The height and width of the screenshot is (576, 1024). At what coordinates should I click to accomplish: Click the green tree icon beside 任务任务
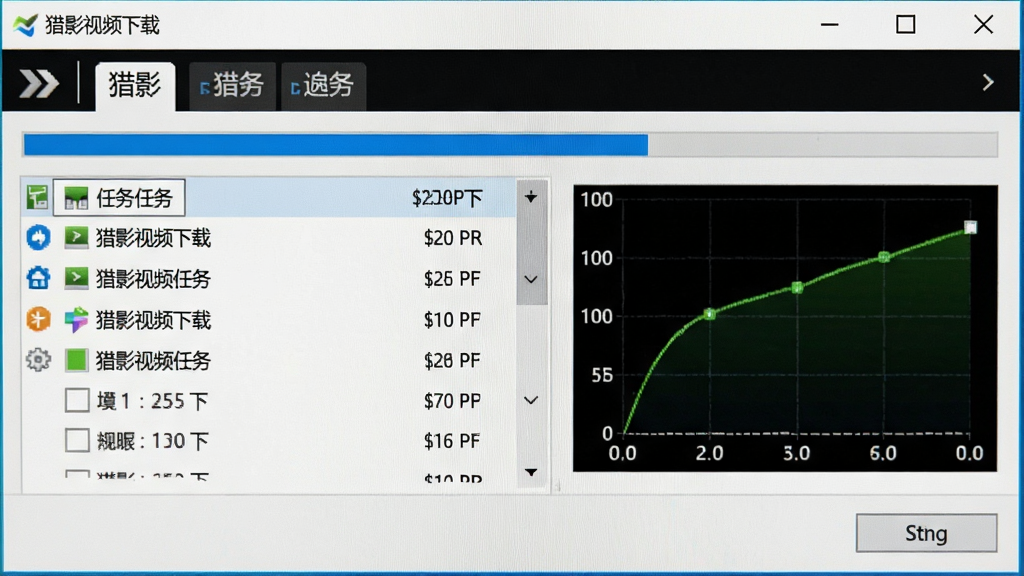pyautogui.click(x=37, y=197)
